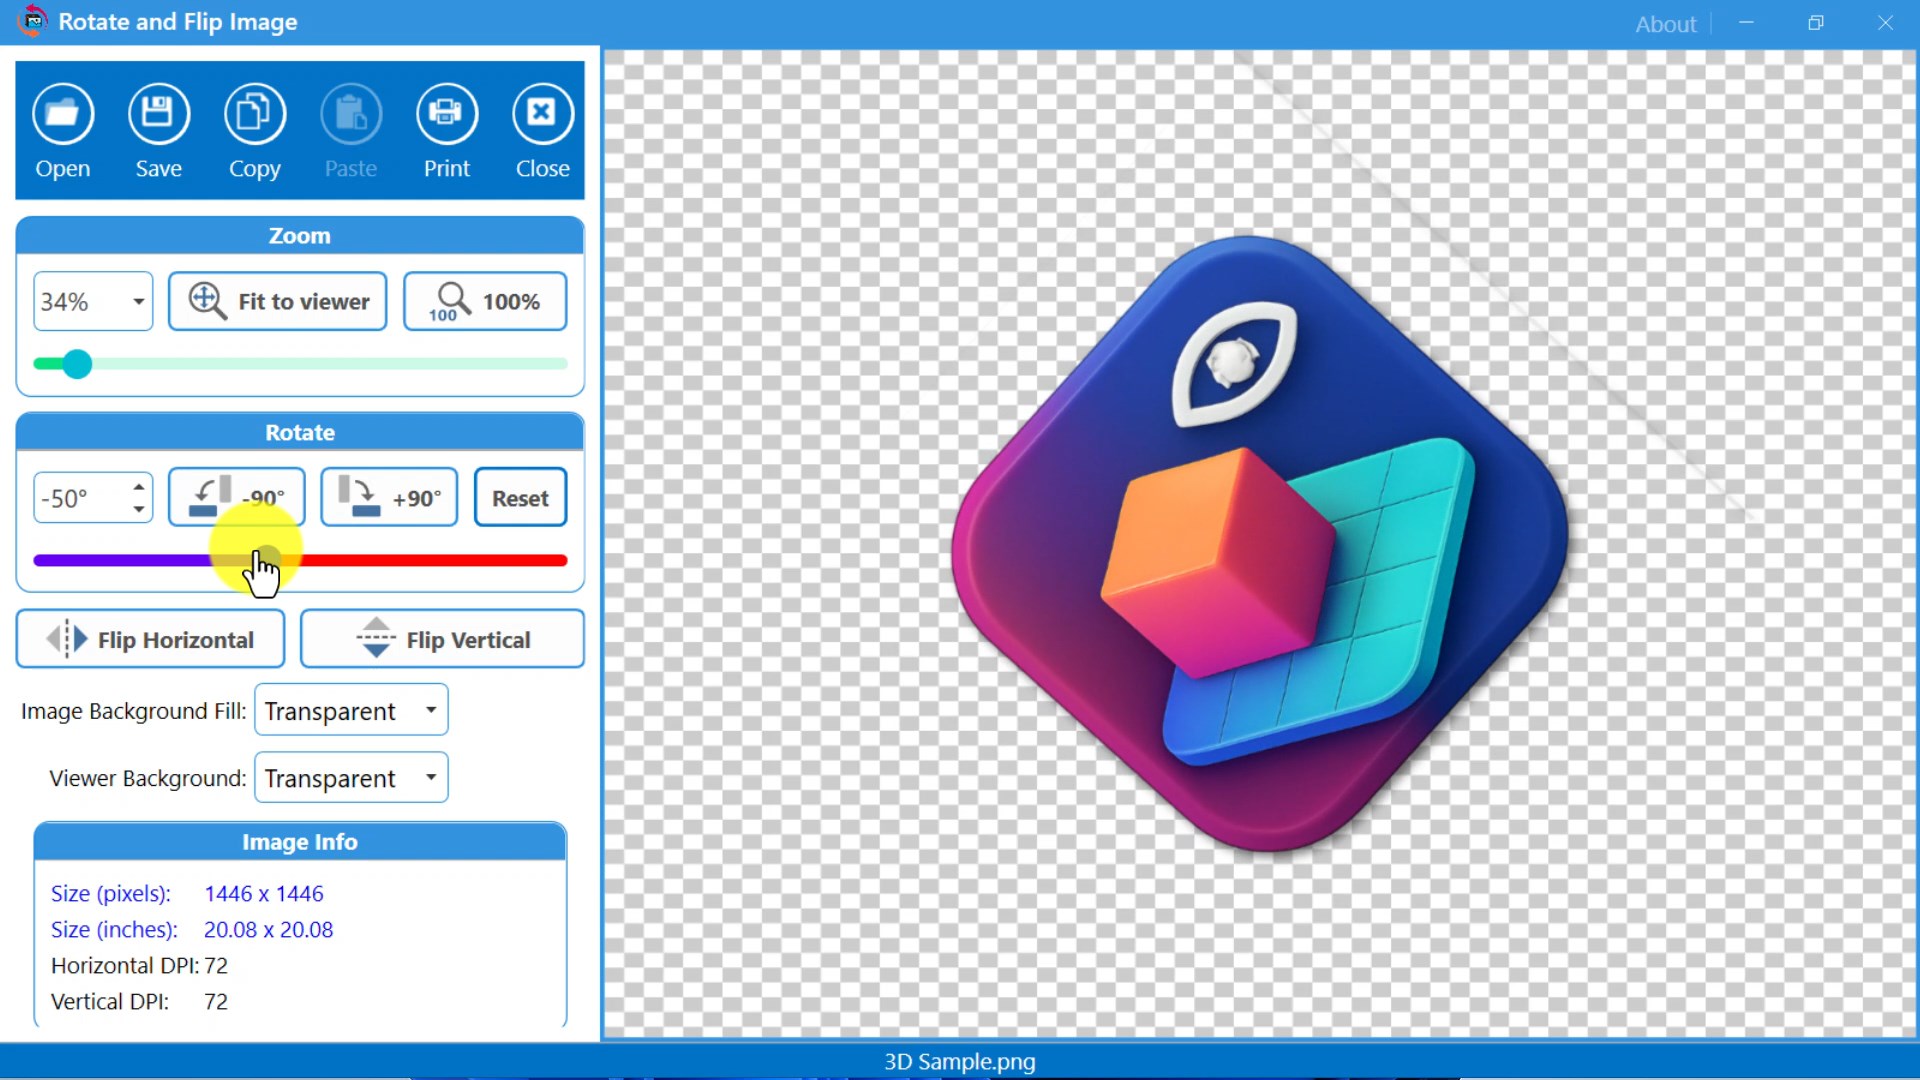The height and width of the screenshot is (1080, 1920).
Task: Decrease rotation angle with down arrow
Action: click(139, 509)
